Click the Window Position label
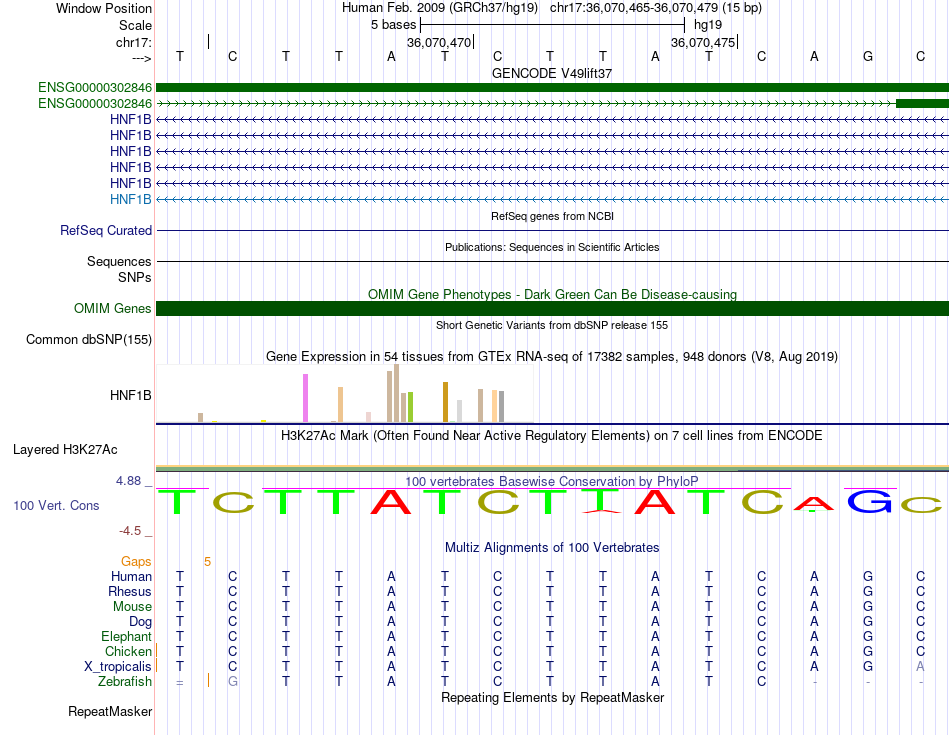The image size is (950, 735). 104,8
